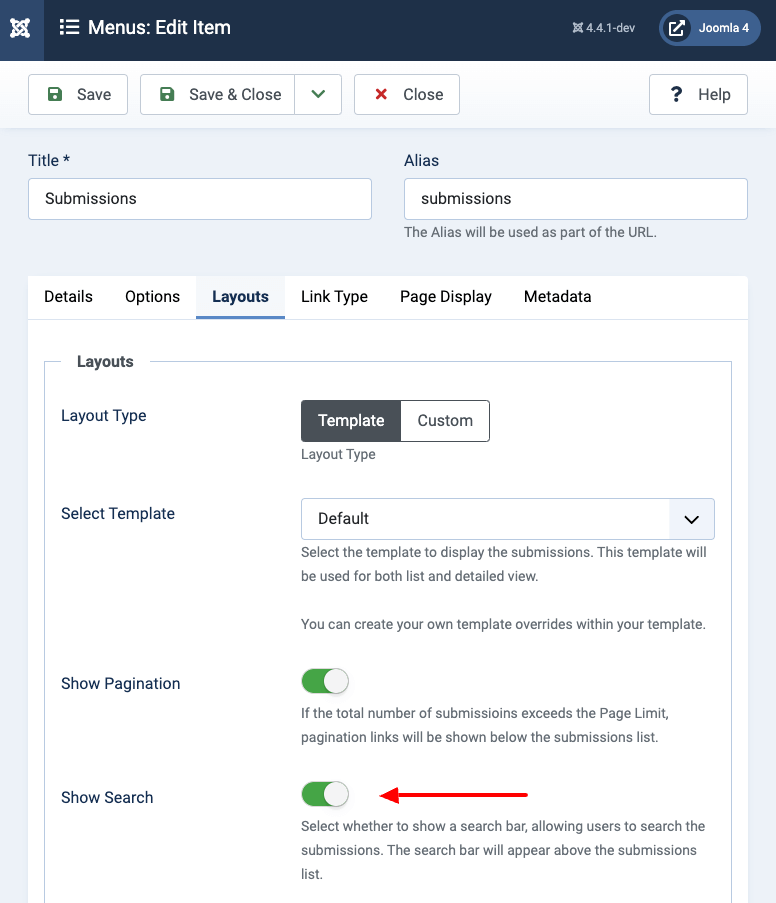Click the Joomla logo icon
This screenshot has width=776, height=903.
point(20,28)
